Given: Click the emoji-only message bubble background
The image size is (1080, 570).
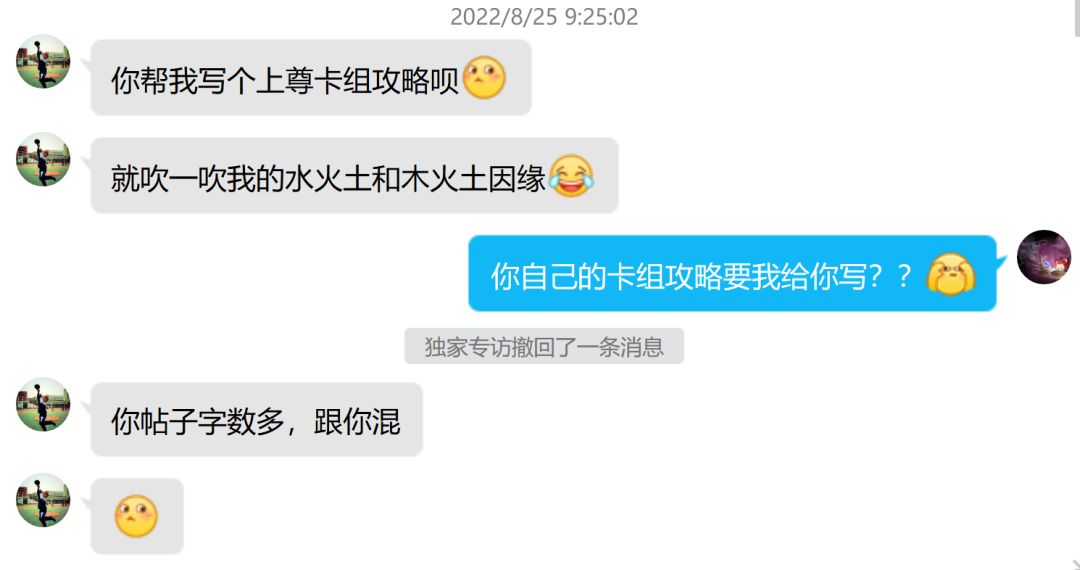Looking at the screenshot, I should [x=137, y=516].
